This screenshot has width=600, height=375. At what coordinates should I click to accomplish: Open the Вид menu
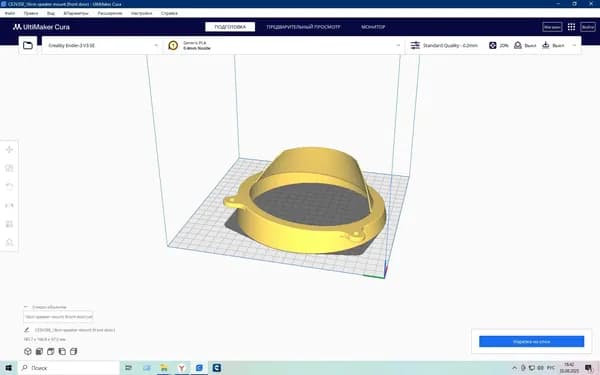51,13
